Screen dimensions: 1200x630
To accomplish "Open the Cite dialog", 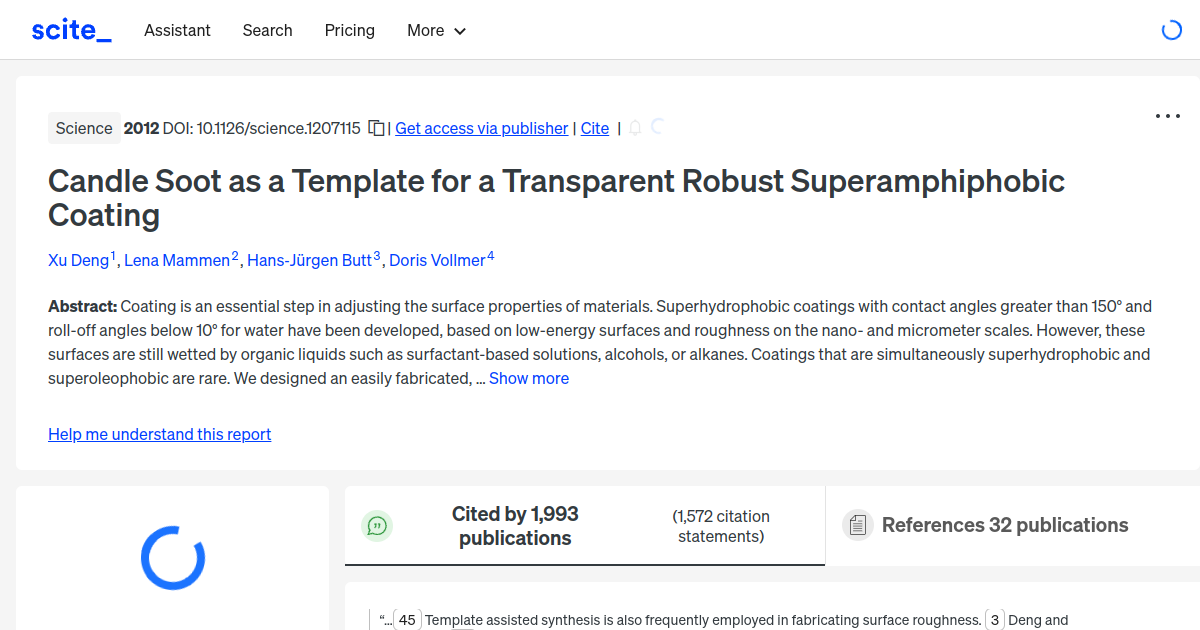I will (594, 128).
